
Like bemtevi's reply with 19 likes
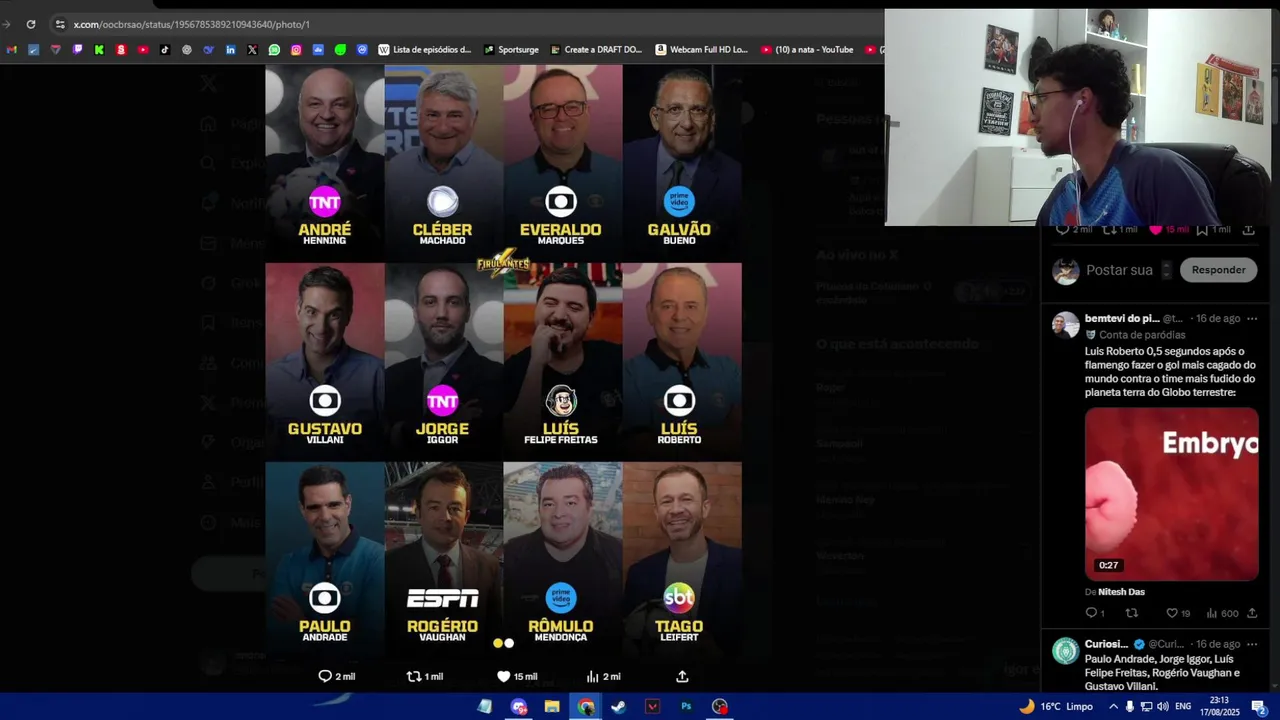[1178, 613]
